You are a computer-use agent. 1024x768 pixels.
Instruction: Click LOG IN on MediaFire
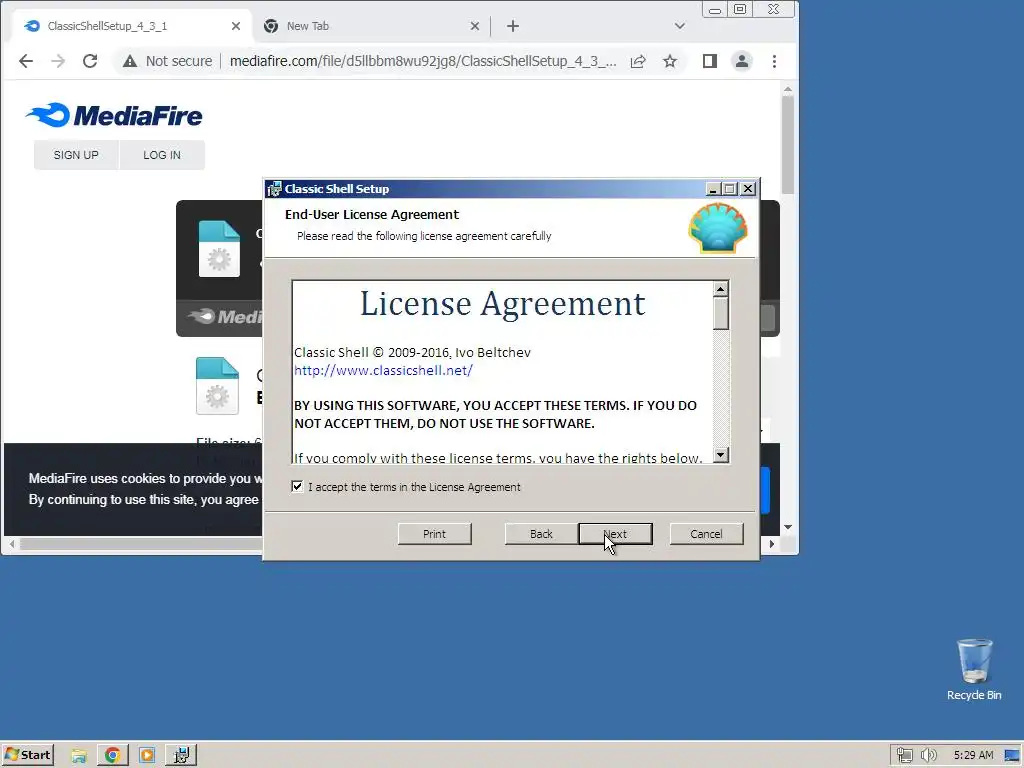pos(162,155)
